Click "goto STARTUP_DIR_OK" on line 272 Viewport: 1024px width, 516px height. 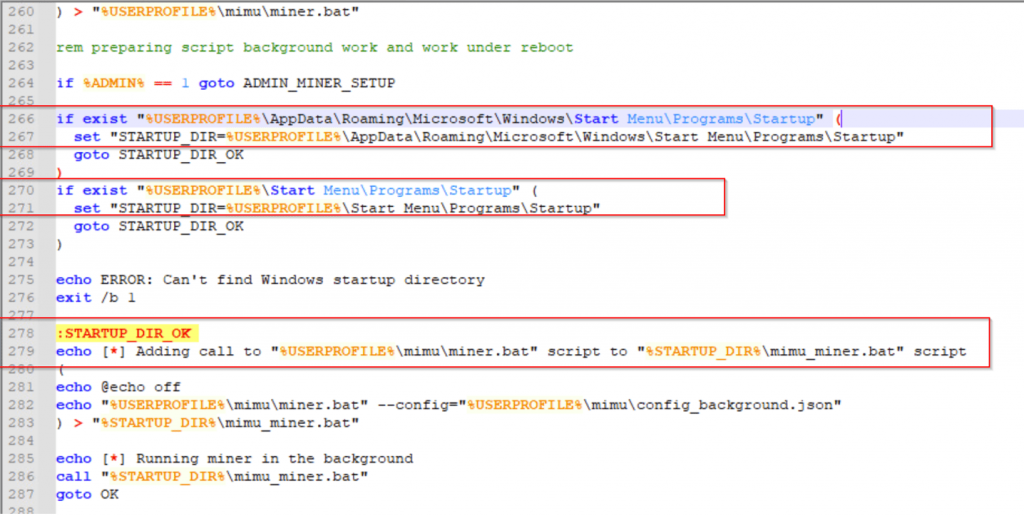(158, 226)
